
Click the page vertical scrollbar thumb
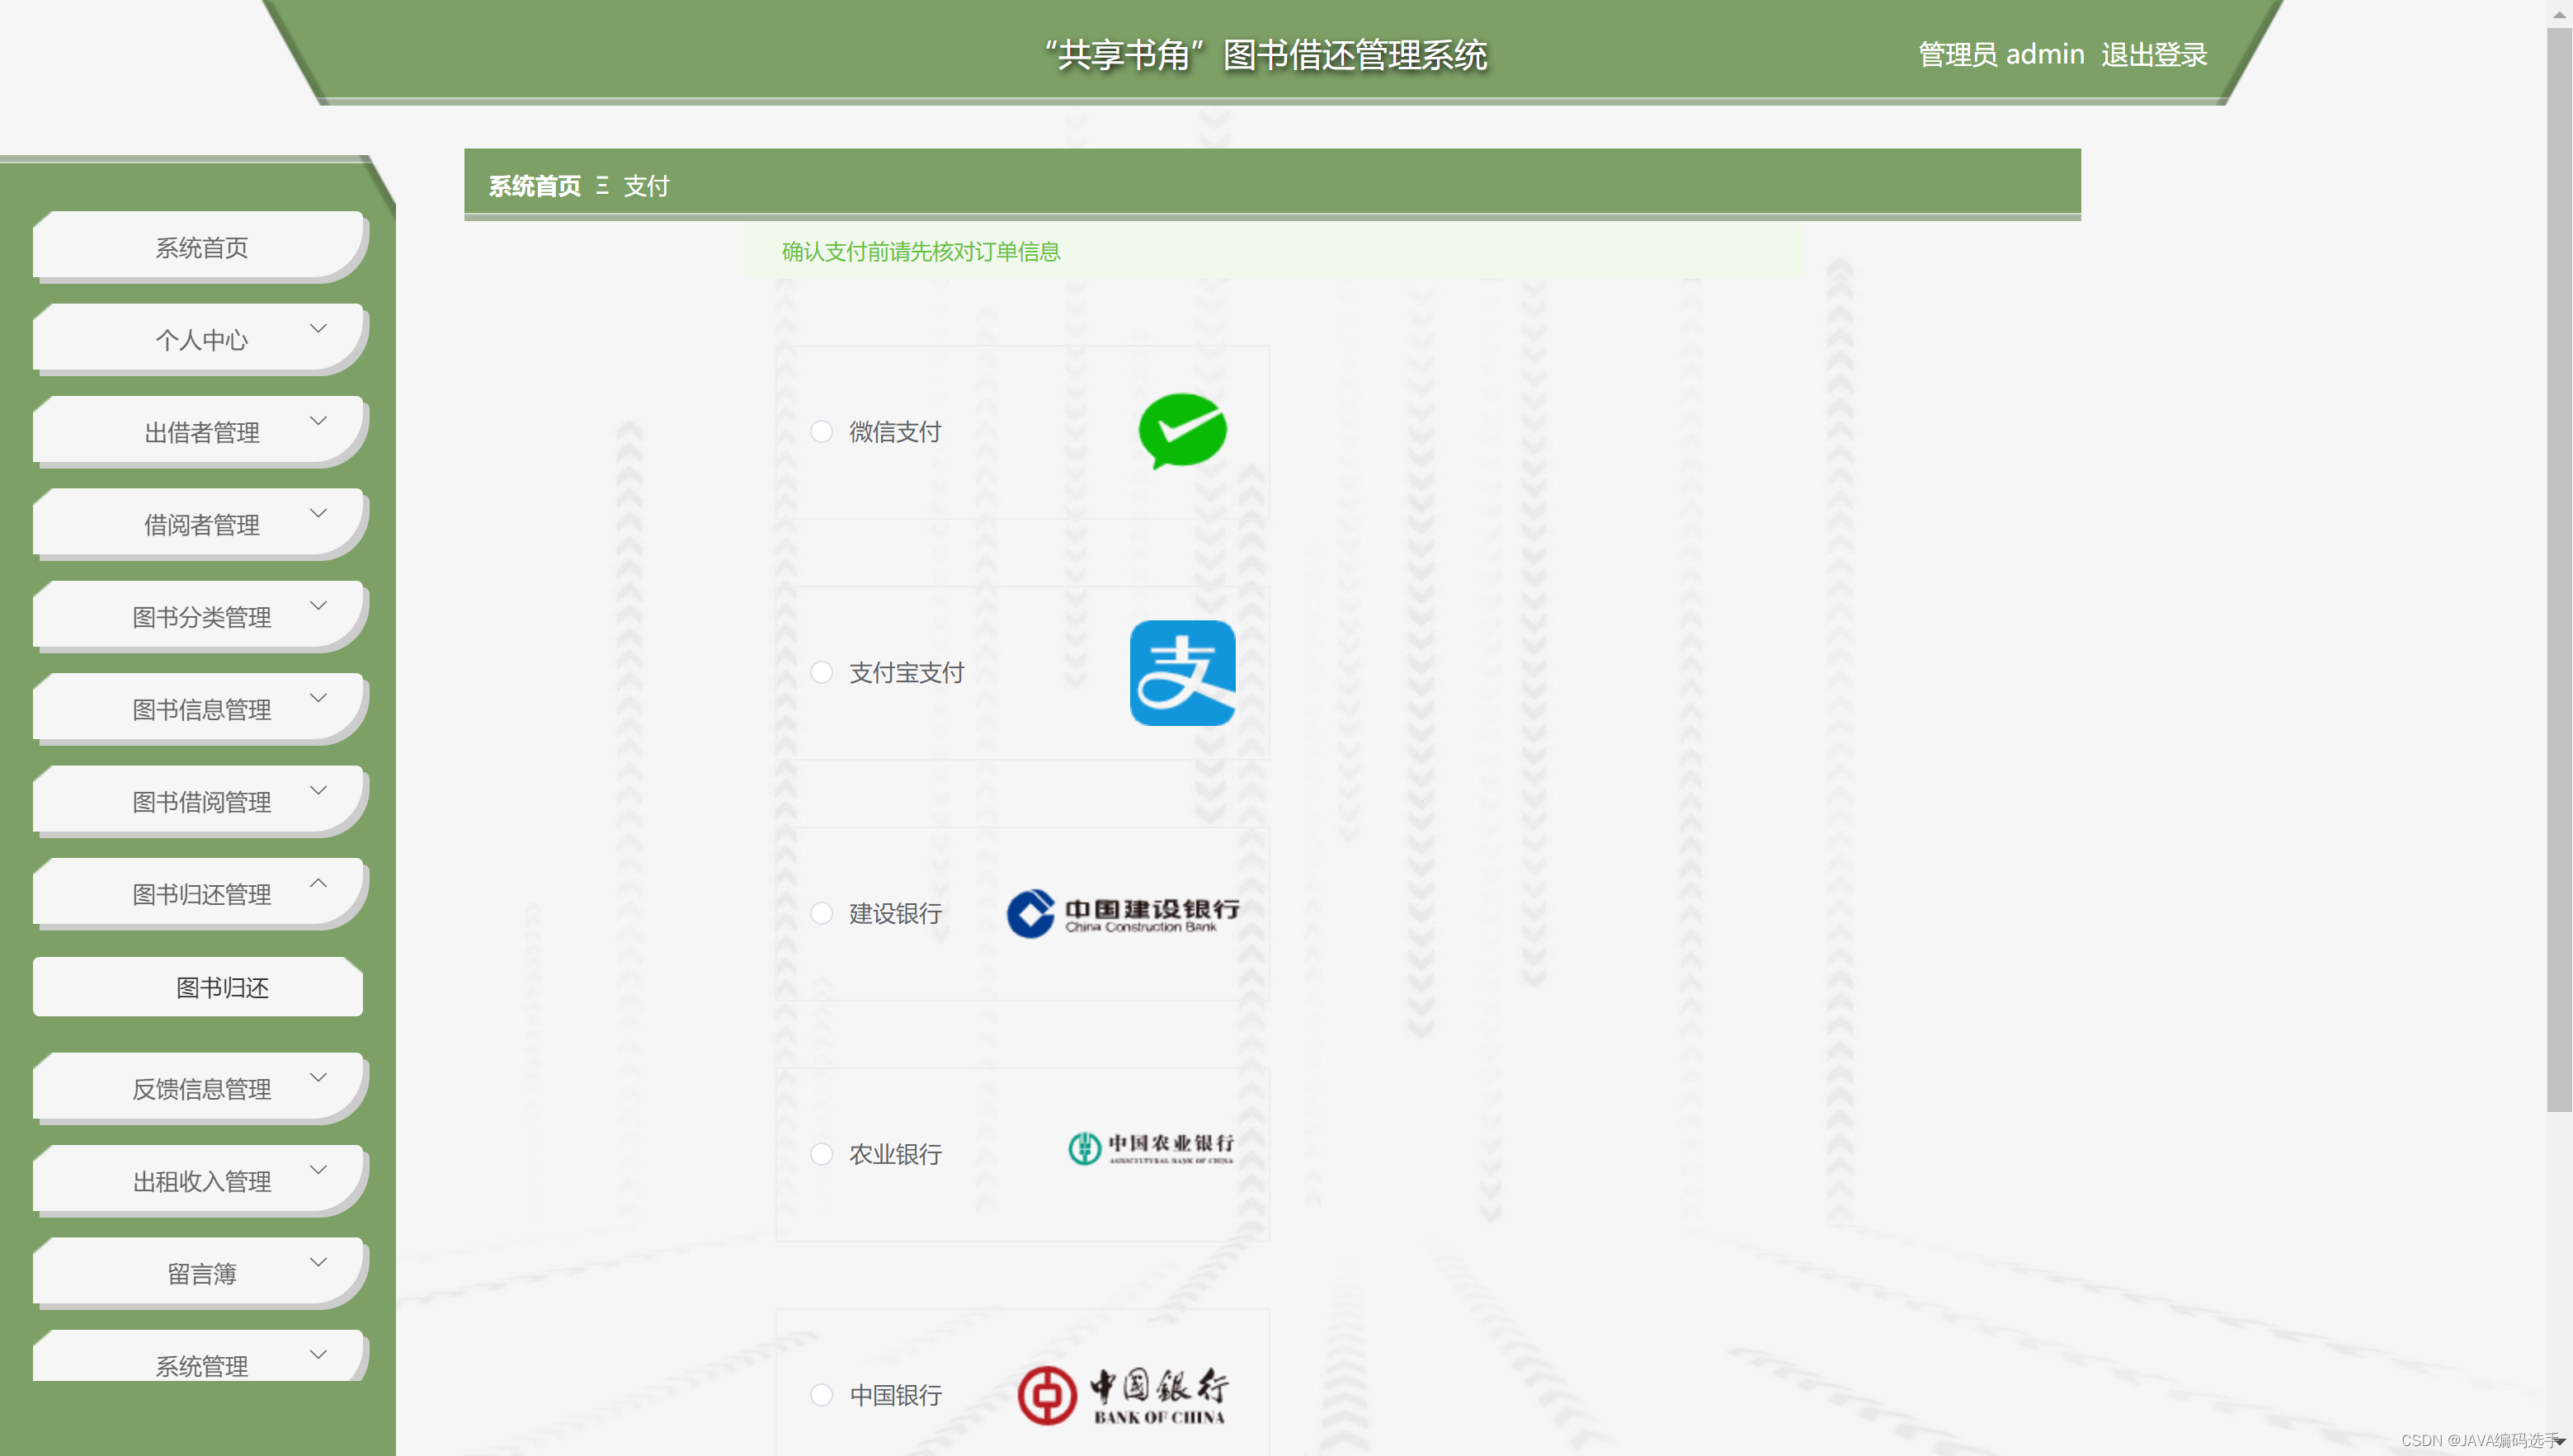(x=2558, y=570)
